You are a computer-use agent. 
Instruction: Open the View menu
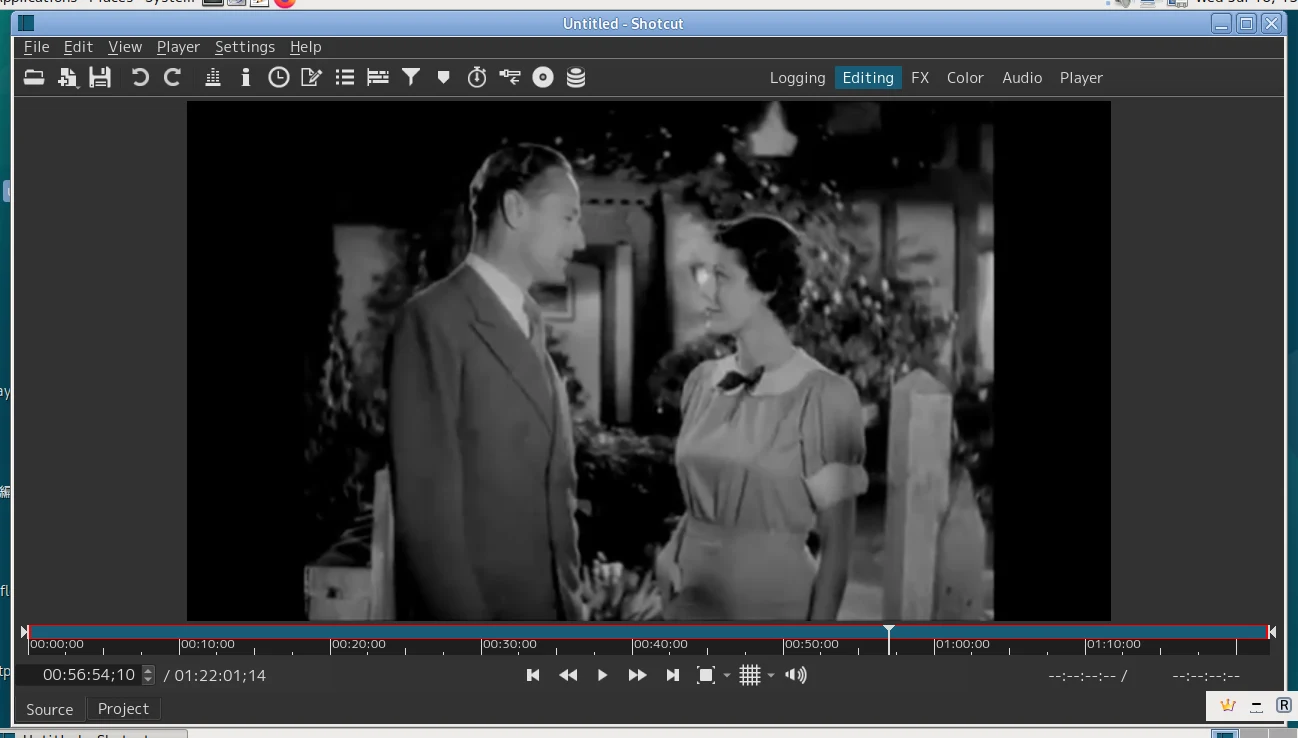[125, 47]
